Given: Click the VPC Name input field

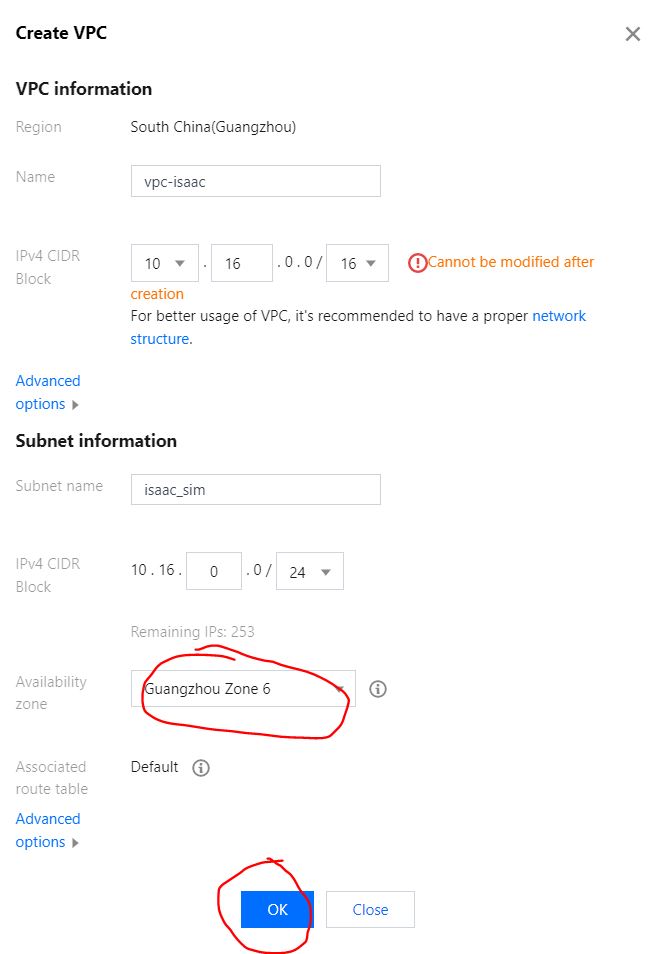Looking at the screenshot, I should 255,181.
